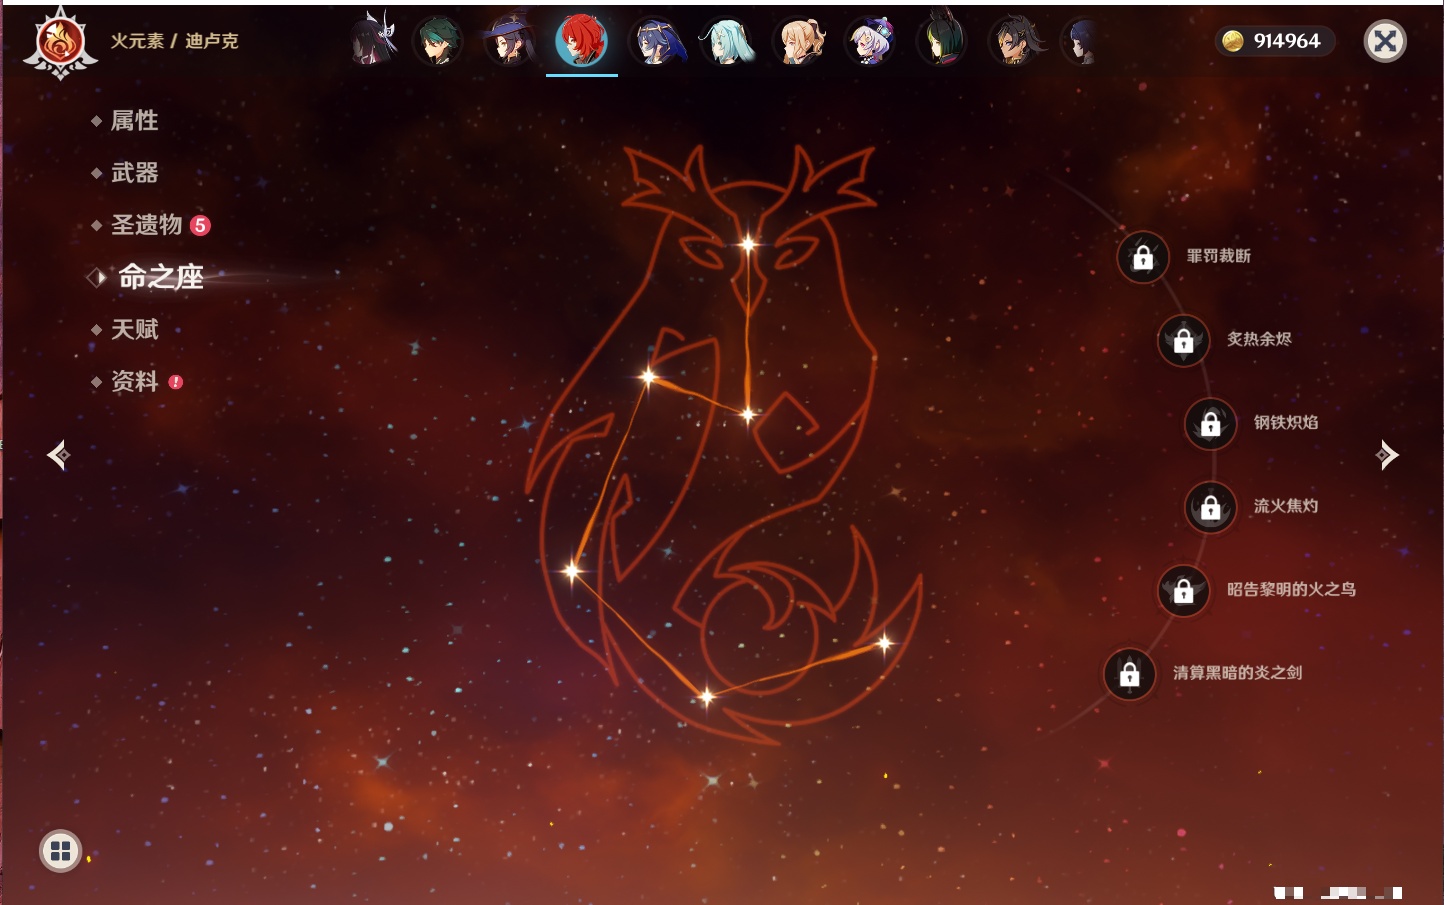Viewport: 1444px width, 905px height.
Task: Switch to previous character with left arrow
Action: click(x=59, y=455)
